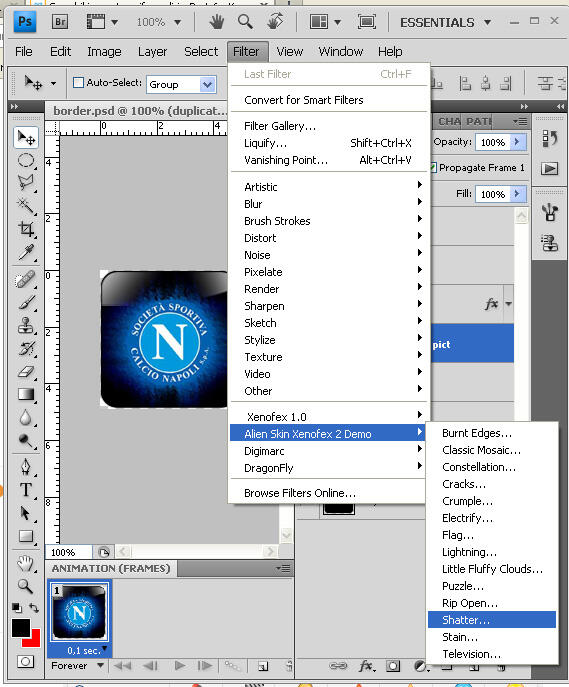Open the Opacity slider arrow
Image resolution: width=569 pixels, height=687 pixels.
(x=517, y=142)
